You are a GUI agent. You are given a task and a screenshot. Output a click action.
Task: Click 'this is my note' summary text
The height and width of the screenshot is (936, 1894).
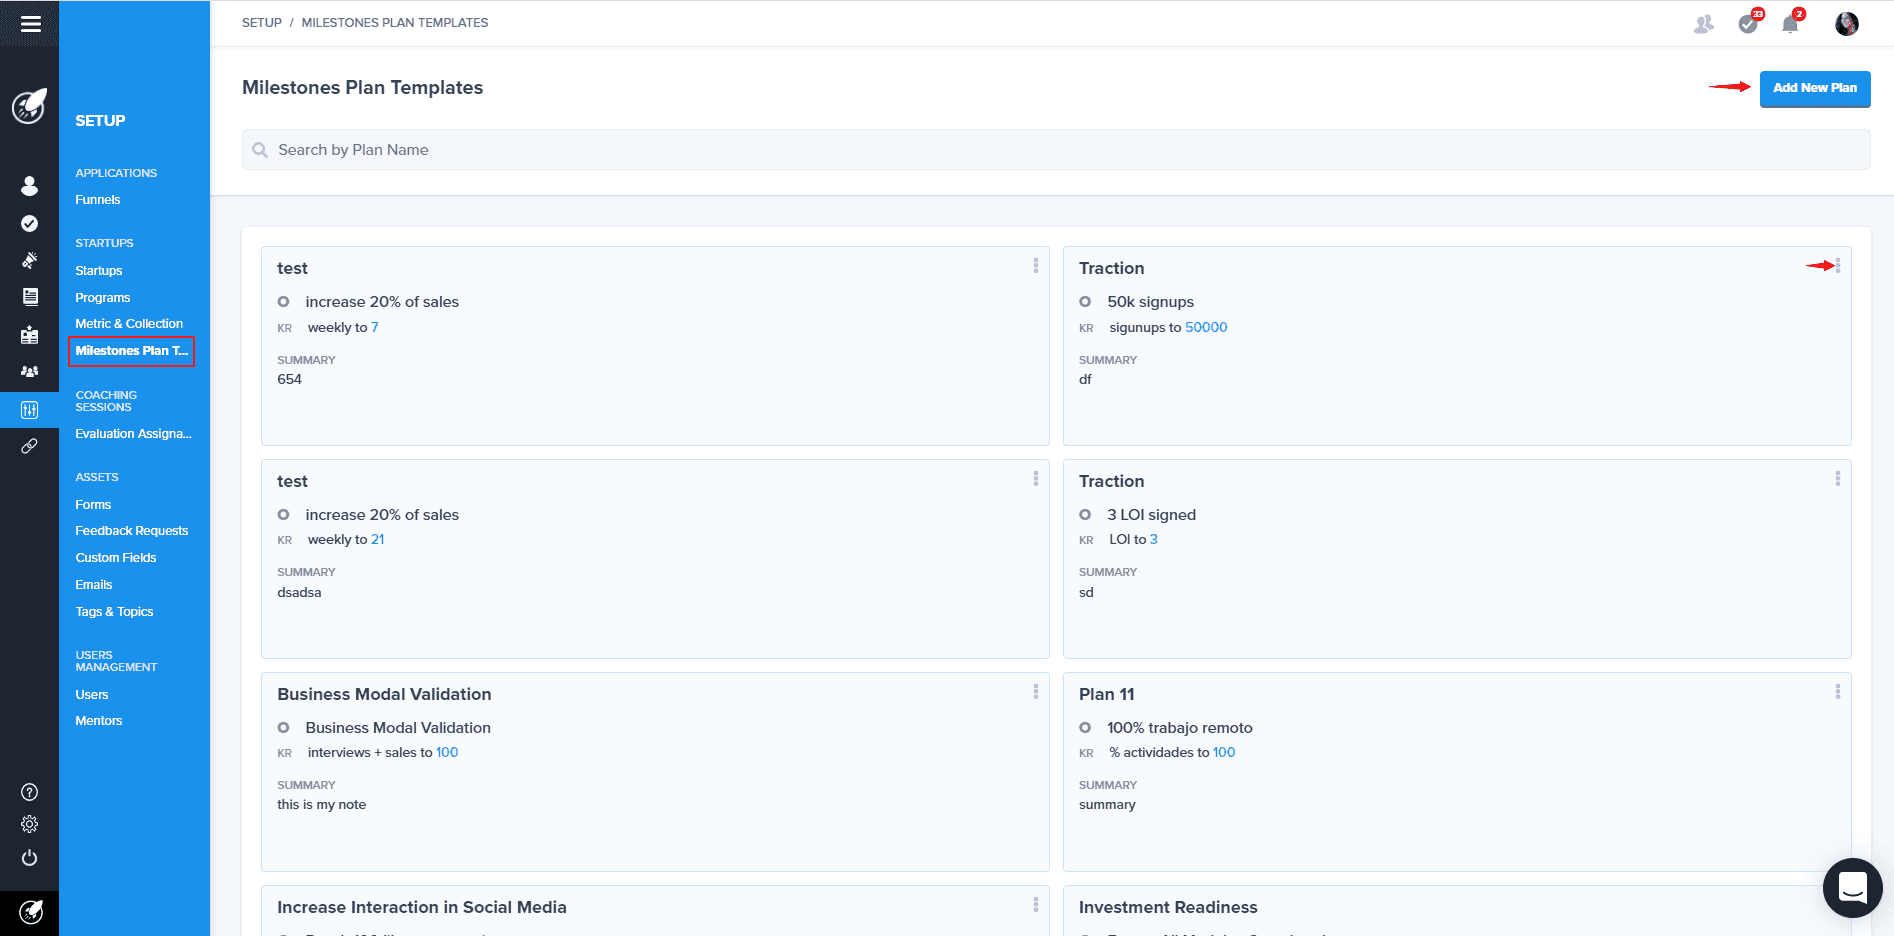click(x=322, y=804)
